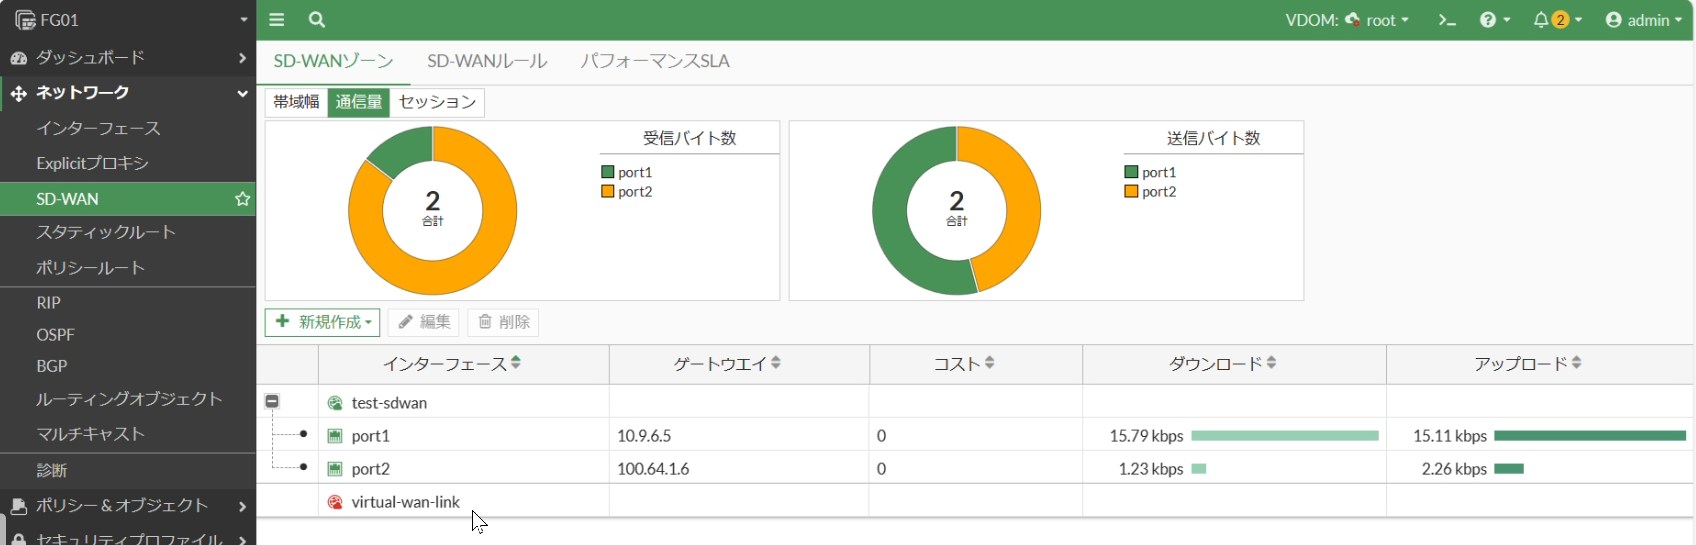The image size is (1696, 545).
Task: Click the SD-WAN favorite star icon
Action: click(x=242, y=199)
